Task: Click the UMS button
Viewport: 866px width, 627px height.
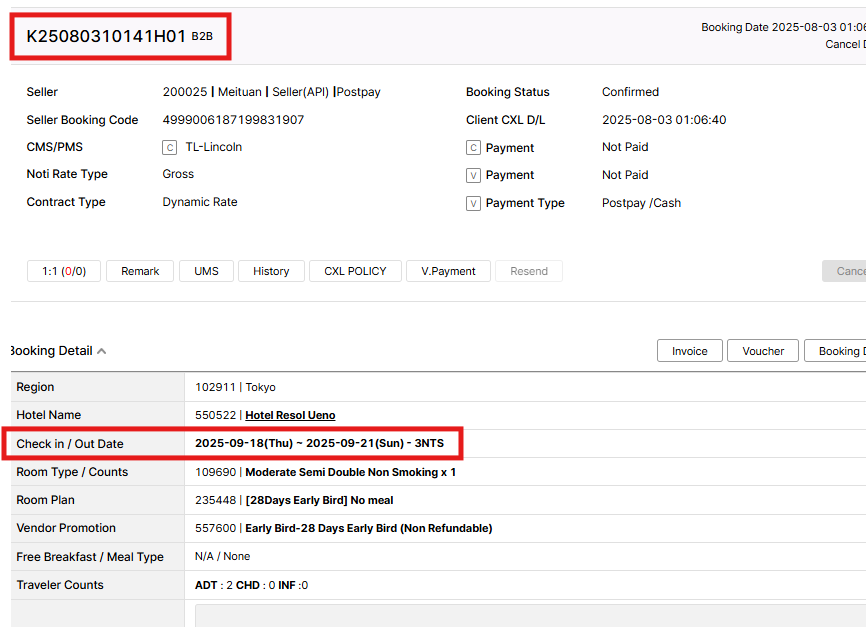Action: coord(206,271)
